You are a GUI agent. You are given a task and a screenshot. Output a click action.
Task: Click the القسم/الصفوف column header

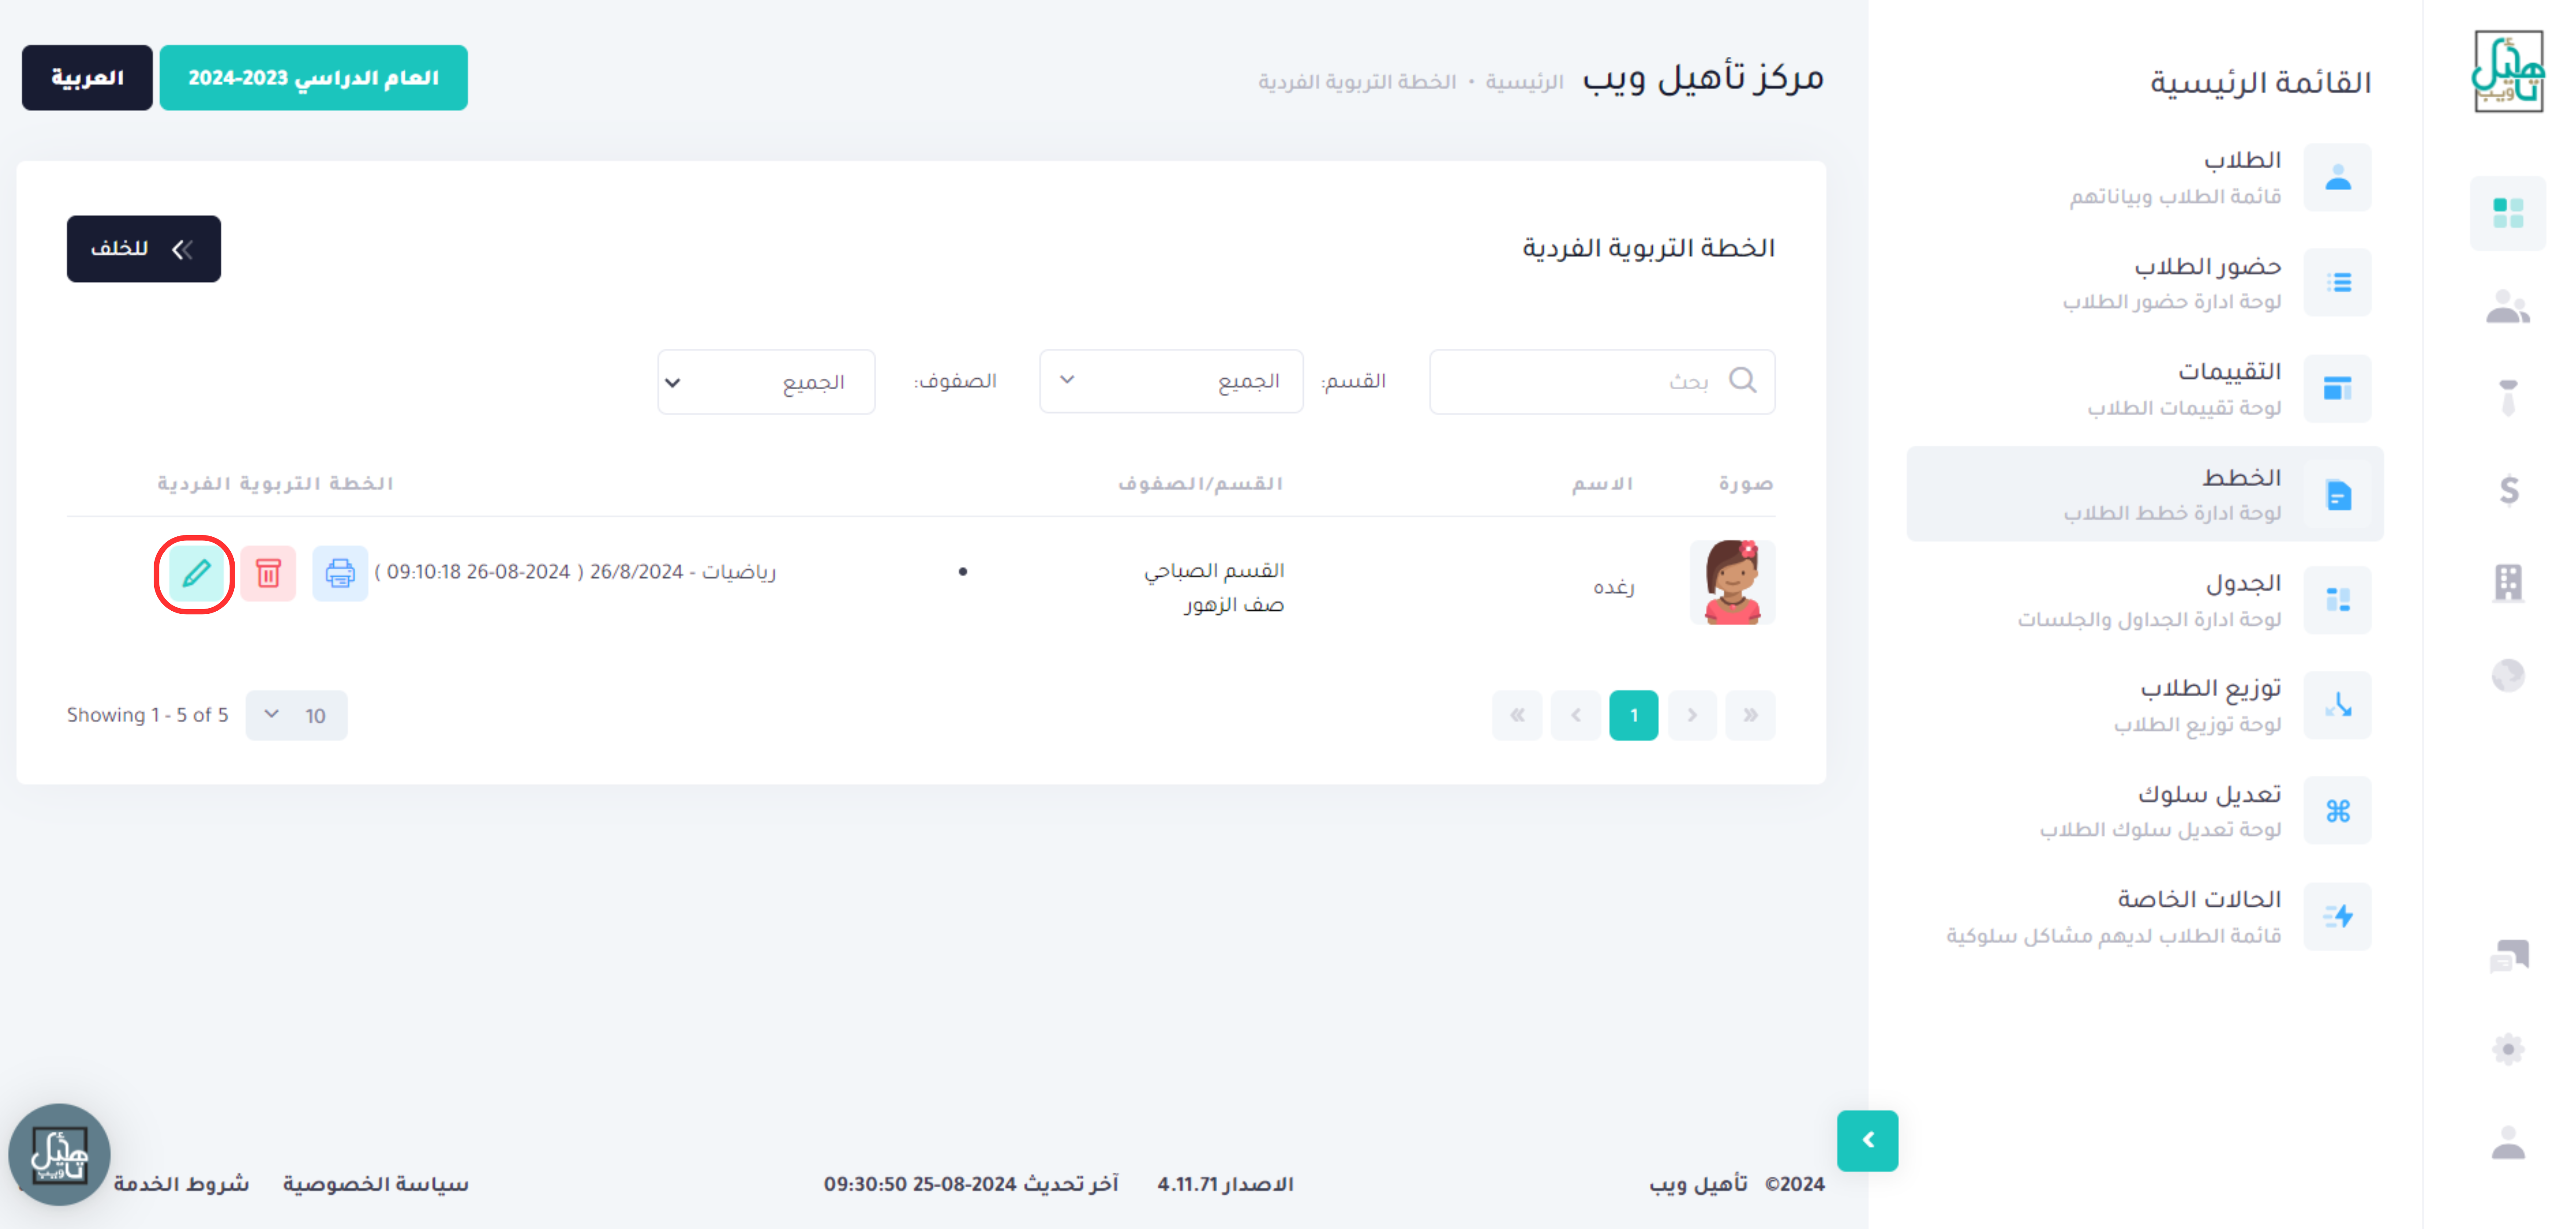tap(1200, 483)
